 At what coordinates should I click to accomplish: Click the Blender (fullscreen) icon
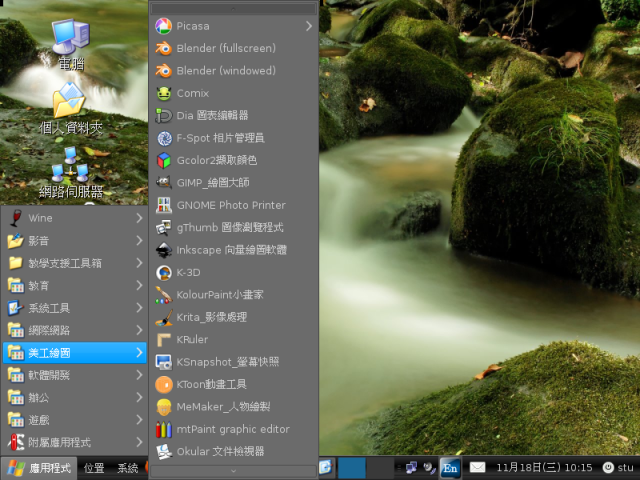164,49
